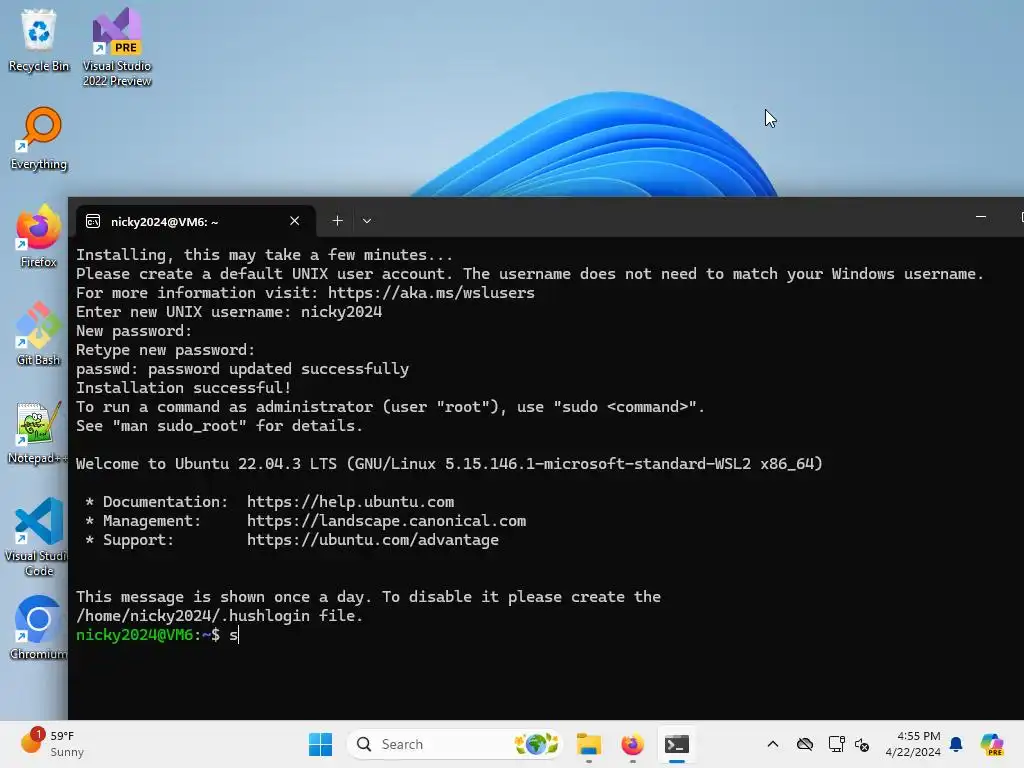Open the notification bell icon
Viewport: 1024px width, 768px height.
coord(956,744)
